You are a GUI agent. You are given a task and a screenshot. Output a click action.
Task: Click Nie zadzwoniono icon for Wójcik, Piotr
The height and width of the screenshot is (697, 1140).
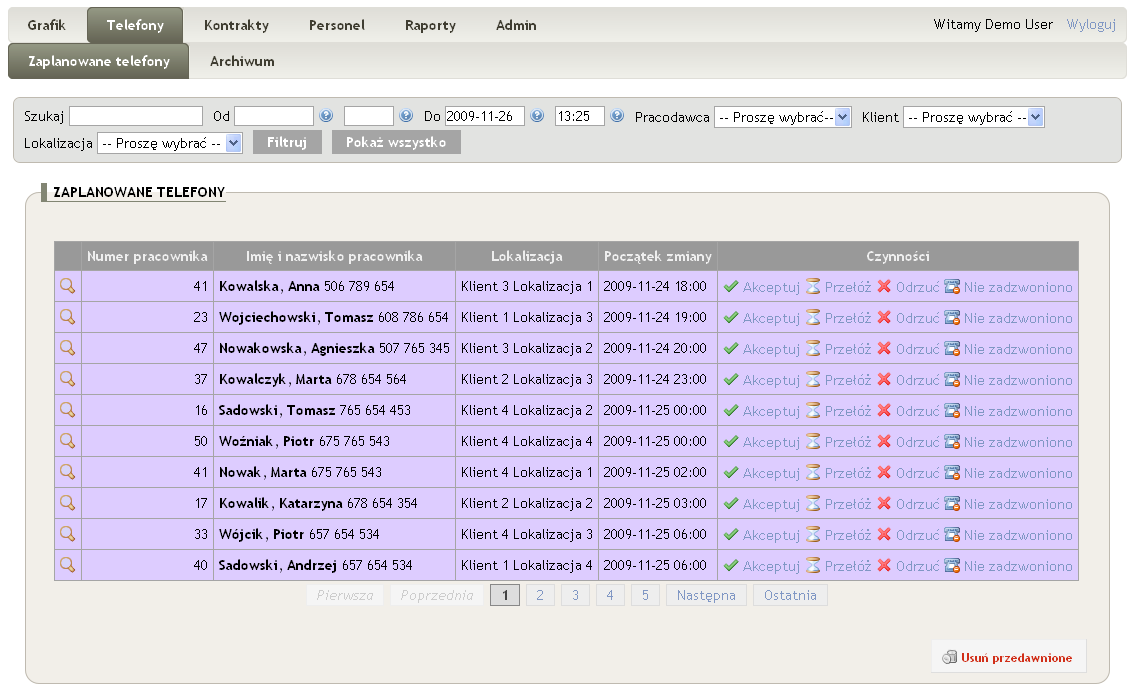pyautogui.click(x=952, y=535)
